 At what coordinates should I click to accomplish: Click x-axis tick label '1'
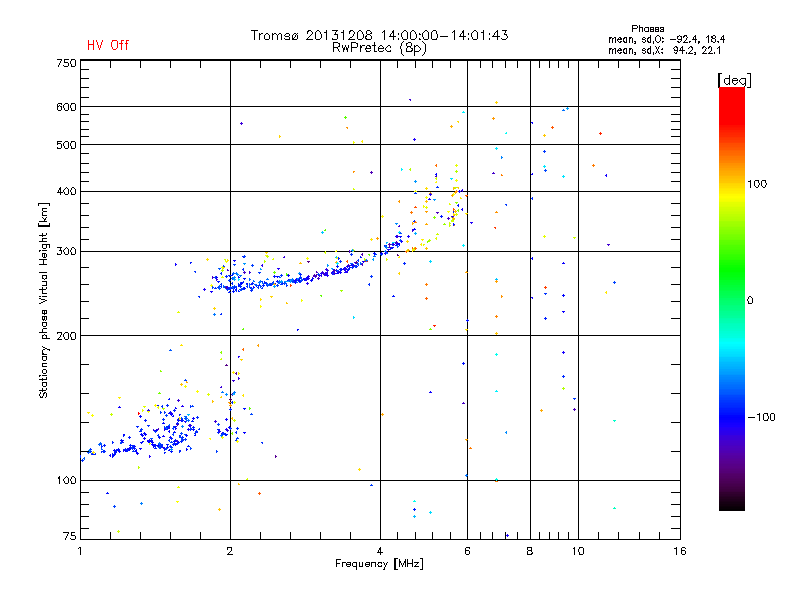pyautogui.click(x=80, y=551)
